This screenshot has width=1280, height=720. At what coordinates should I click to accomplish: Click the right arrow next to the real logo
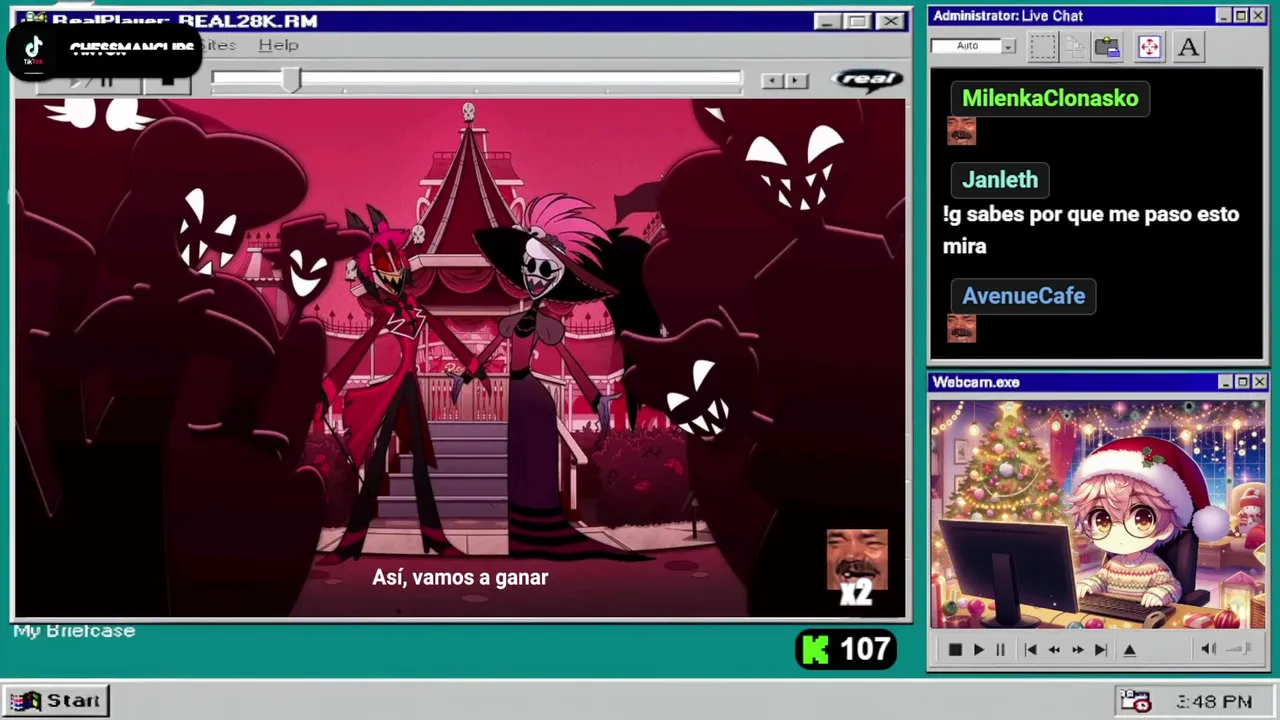coord(796,80)
